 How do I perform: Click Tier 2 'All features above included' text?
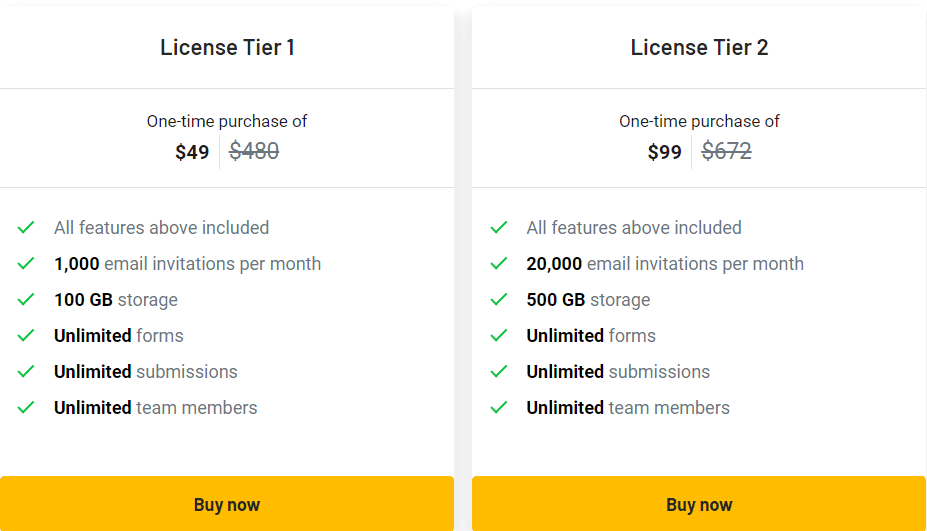pos(634,228)
